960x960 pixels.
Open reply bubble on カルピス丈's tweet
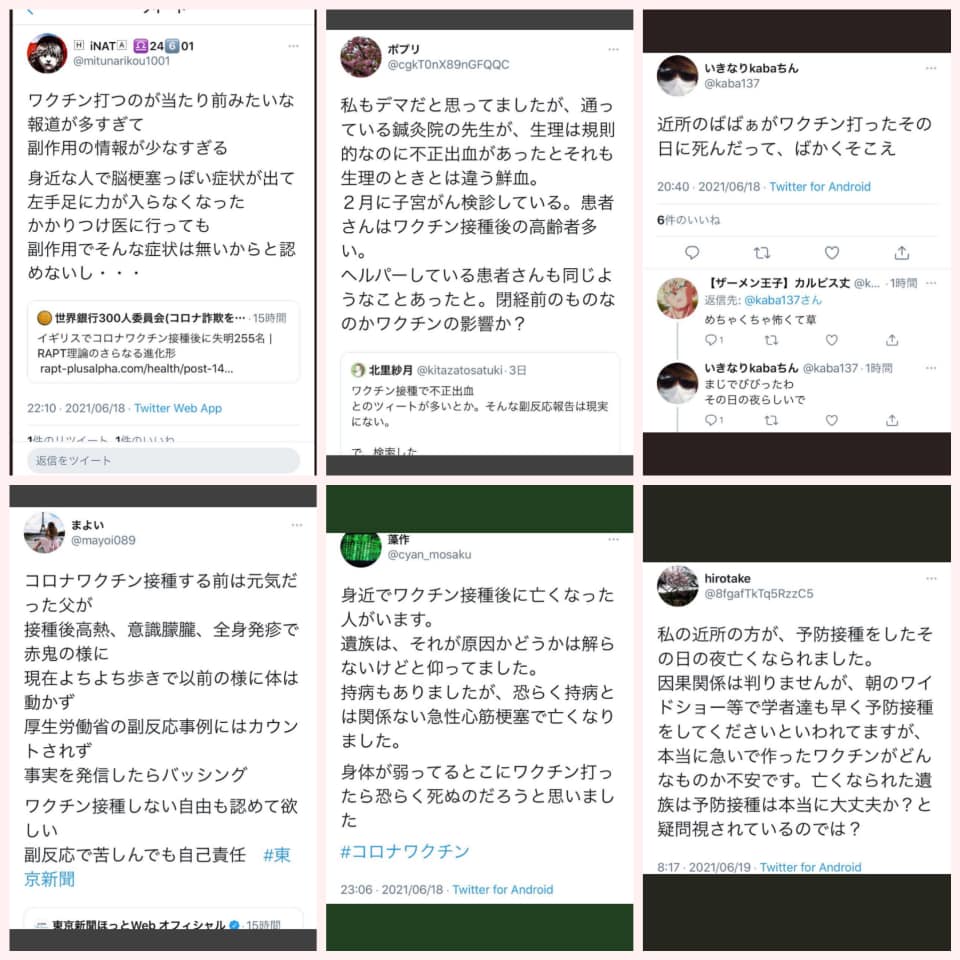click(x=711, y=340)
